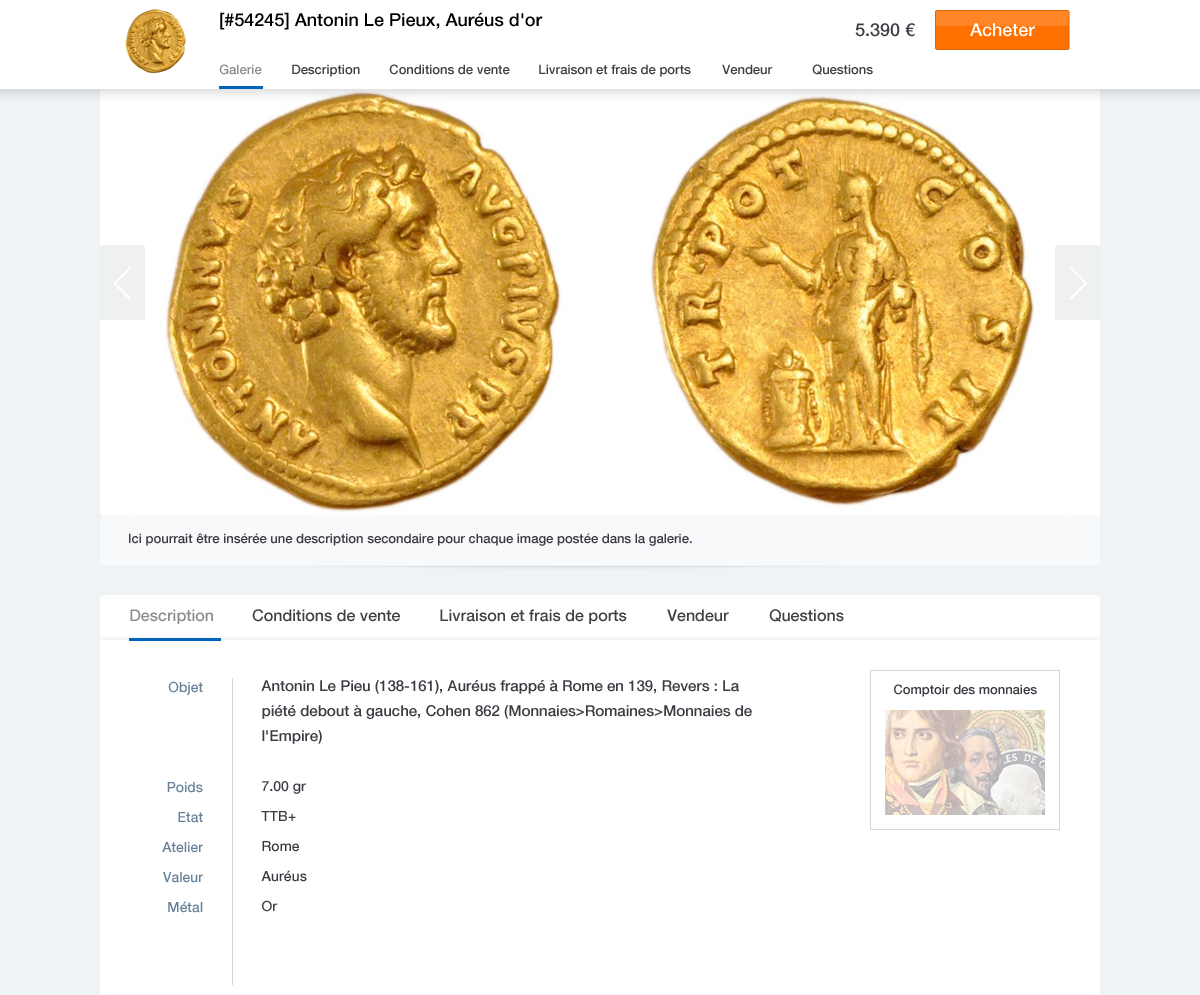Switch to the lower Description tab
Screen dimensions: 1200x995
click(x=172, y=616)
